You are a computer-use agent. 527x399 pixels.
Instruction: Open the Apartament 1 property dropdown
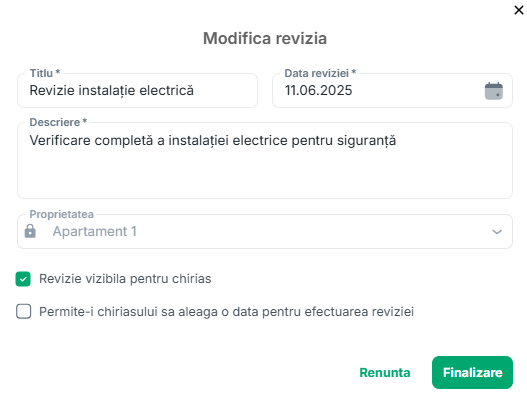tap(265, 232)
